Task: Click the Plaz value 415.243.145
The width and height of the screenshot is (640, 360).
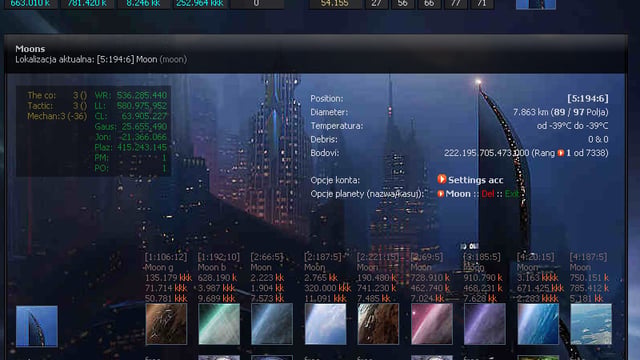Action: 142,147
